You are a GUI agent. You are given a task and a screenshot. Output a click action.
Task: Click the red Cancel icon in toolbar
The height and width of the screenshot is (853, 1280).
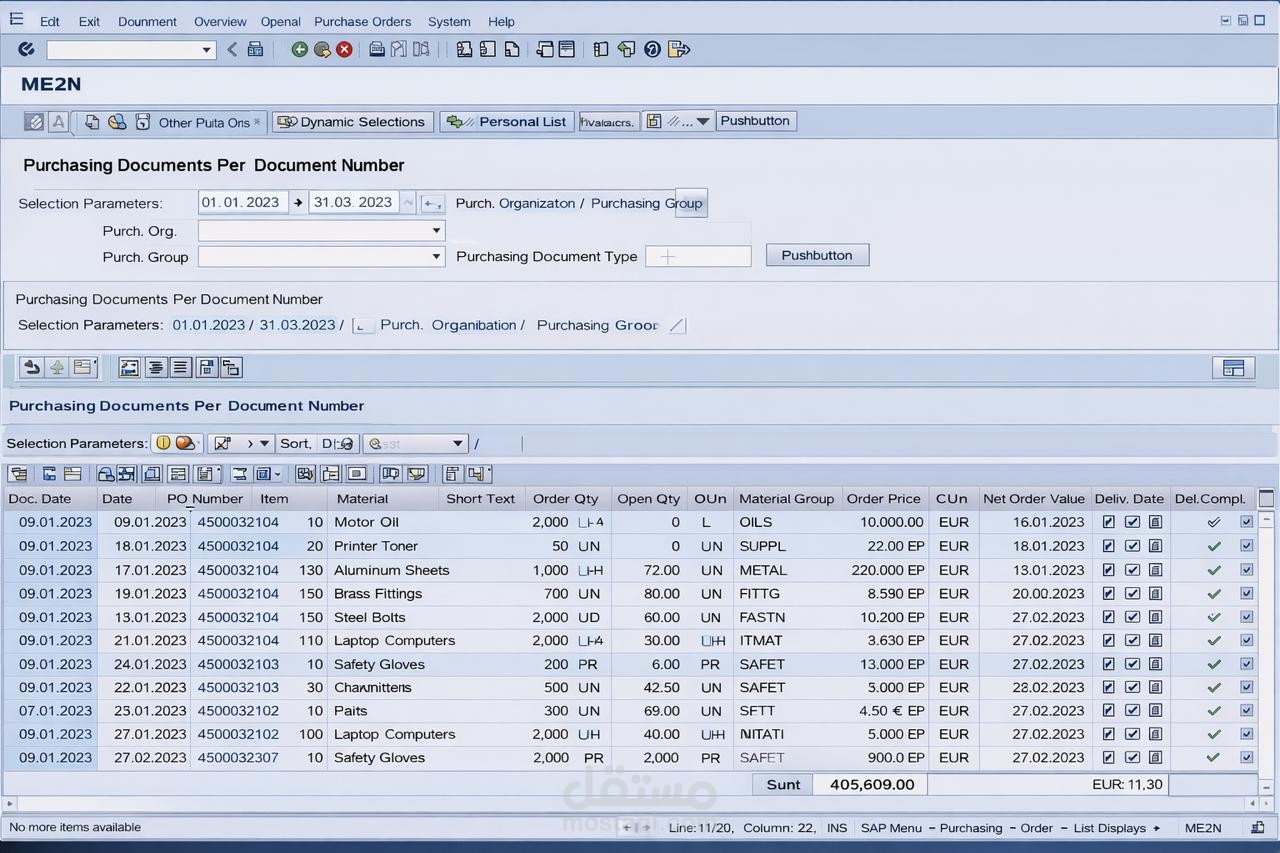344,49
